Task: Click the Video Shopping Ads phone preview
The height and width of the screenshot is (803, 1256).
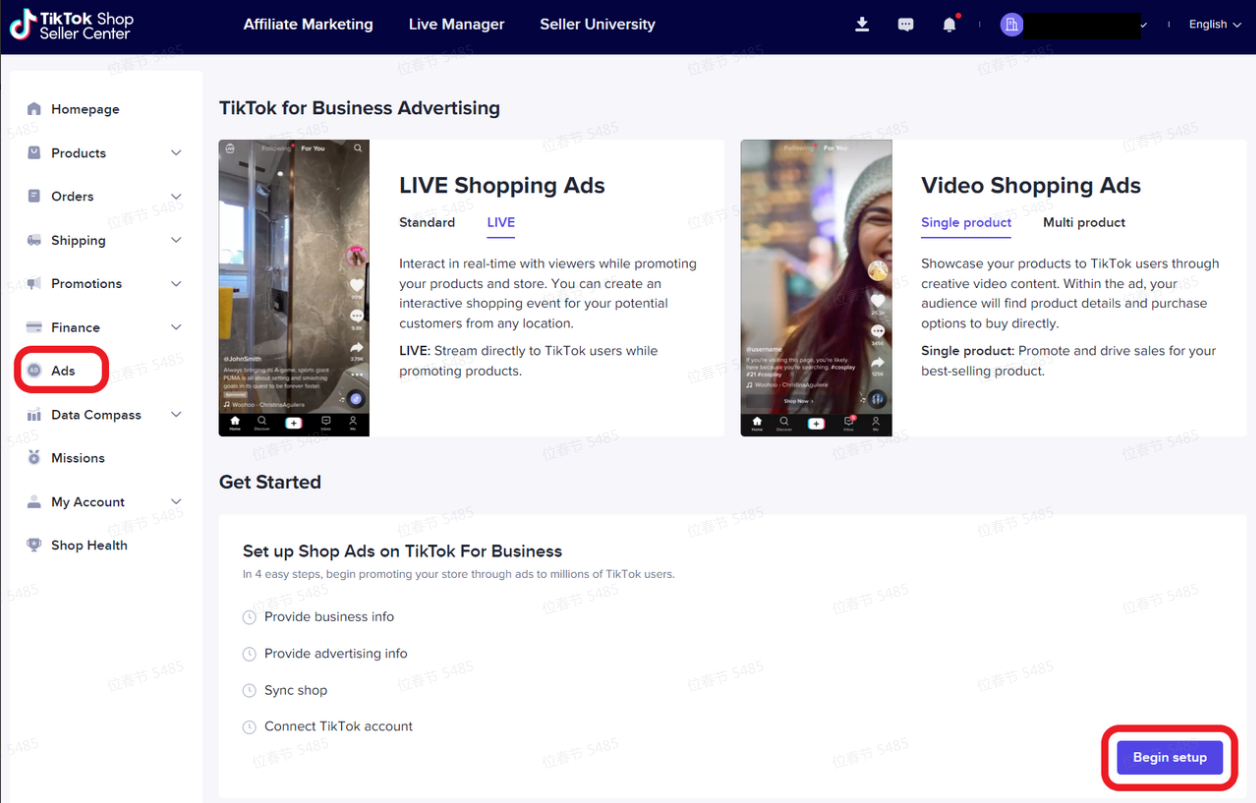Action: click(816, 288)
